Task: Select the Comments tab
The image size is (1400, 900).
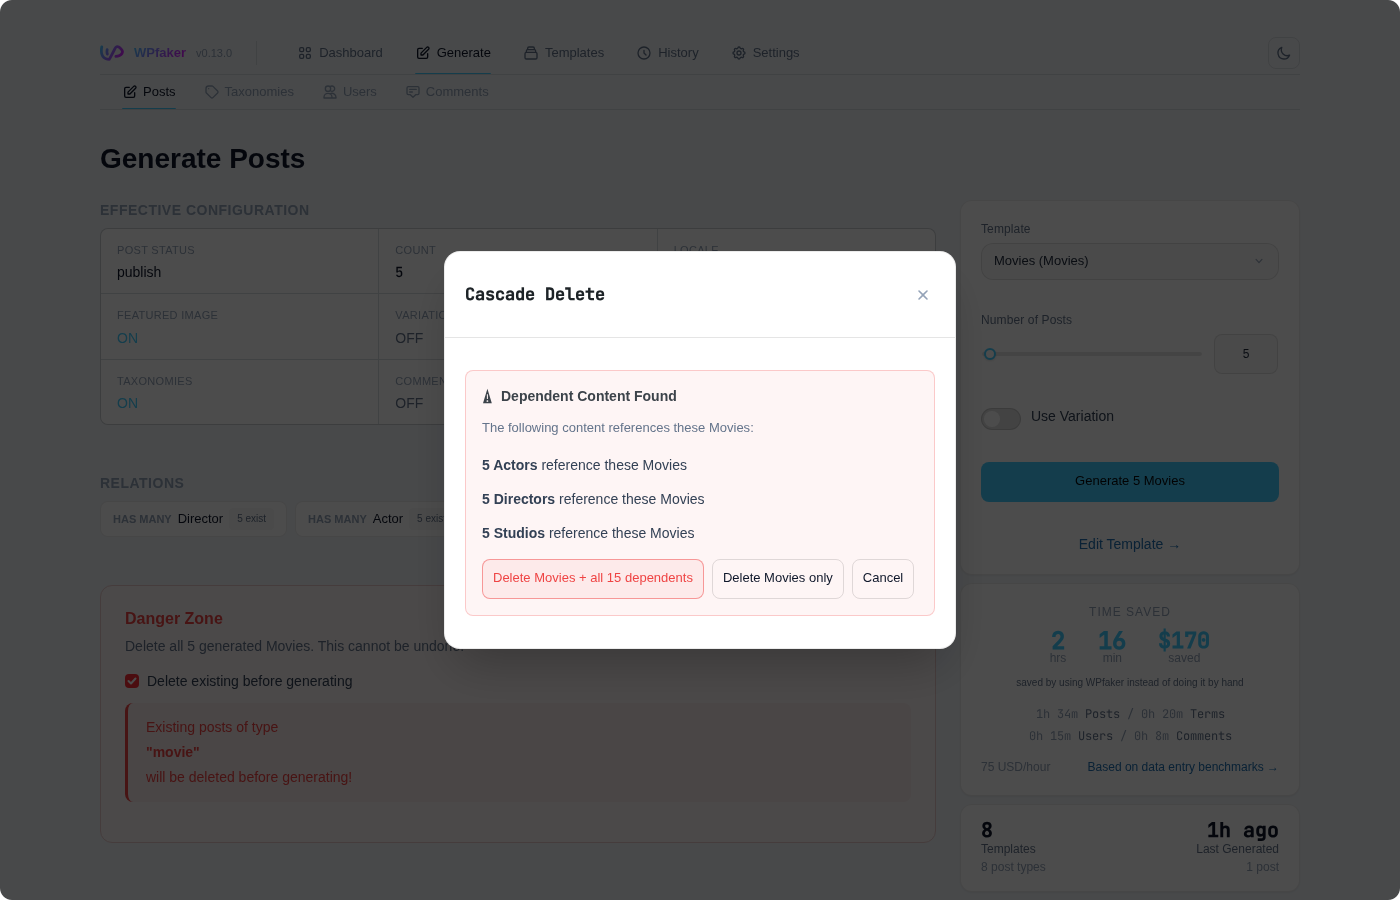Action: pos(447,91)
